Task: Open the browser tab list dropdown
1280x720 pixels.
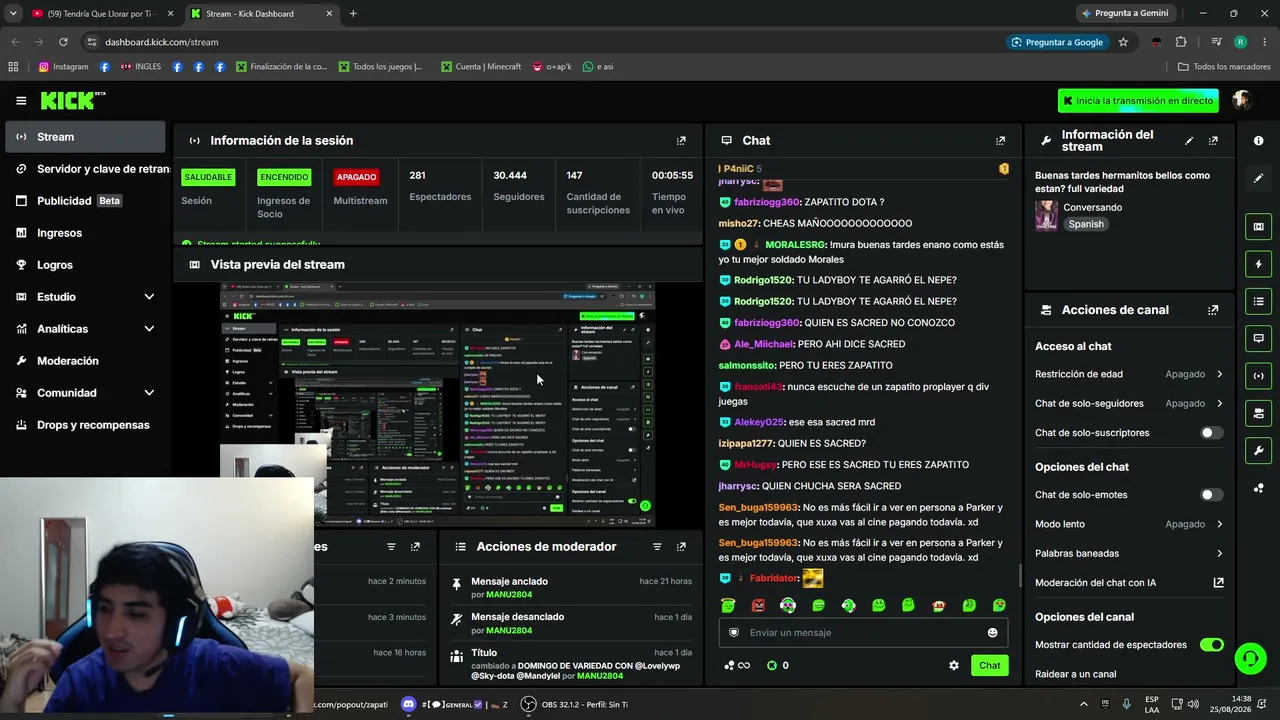Action: (x=13, y=13)
